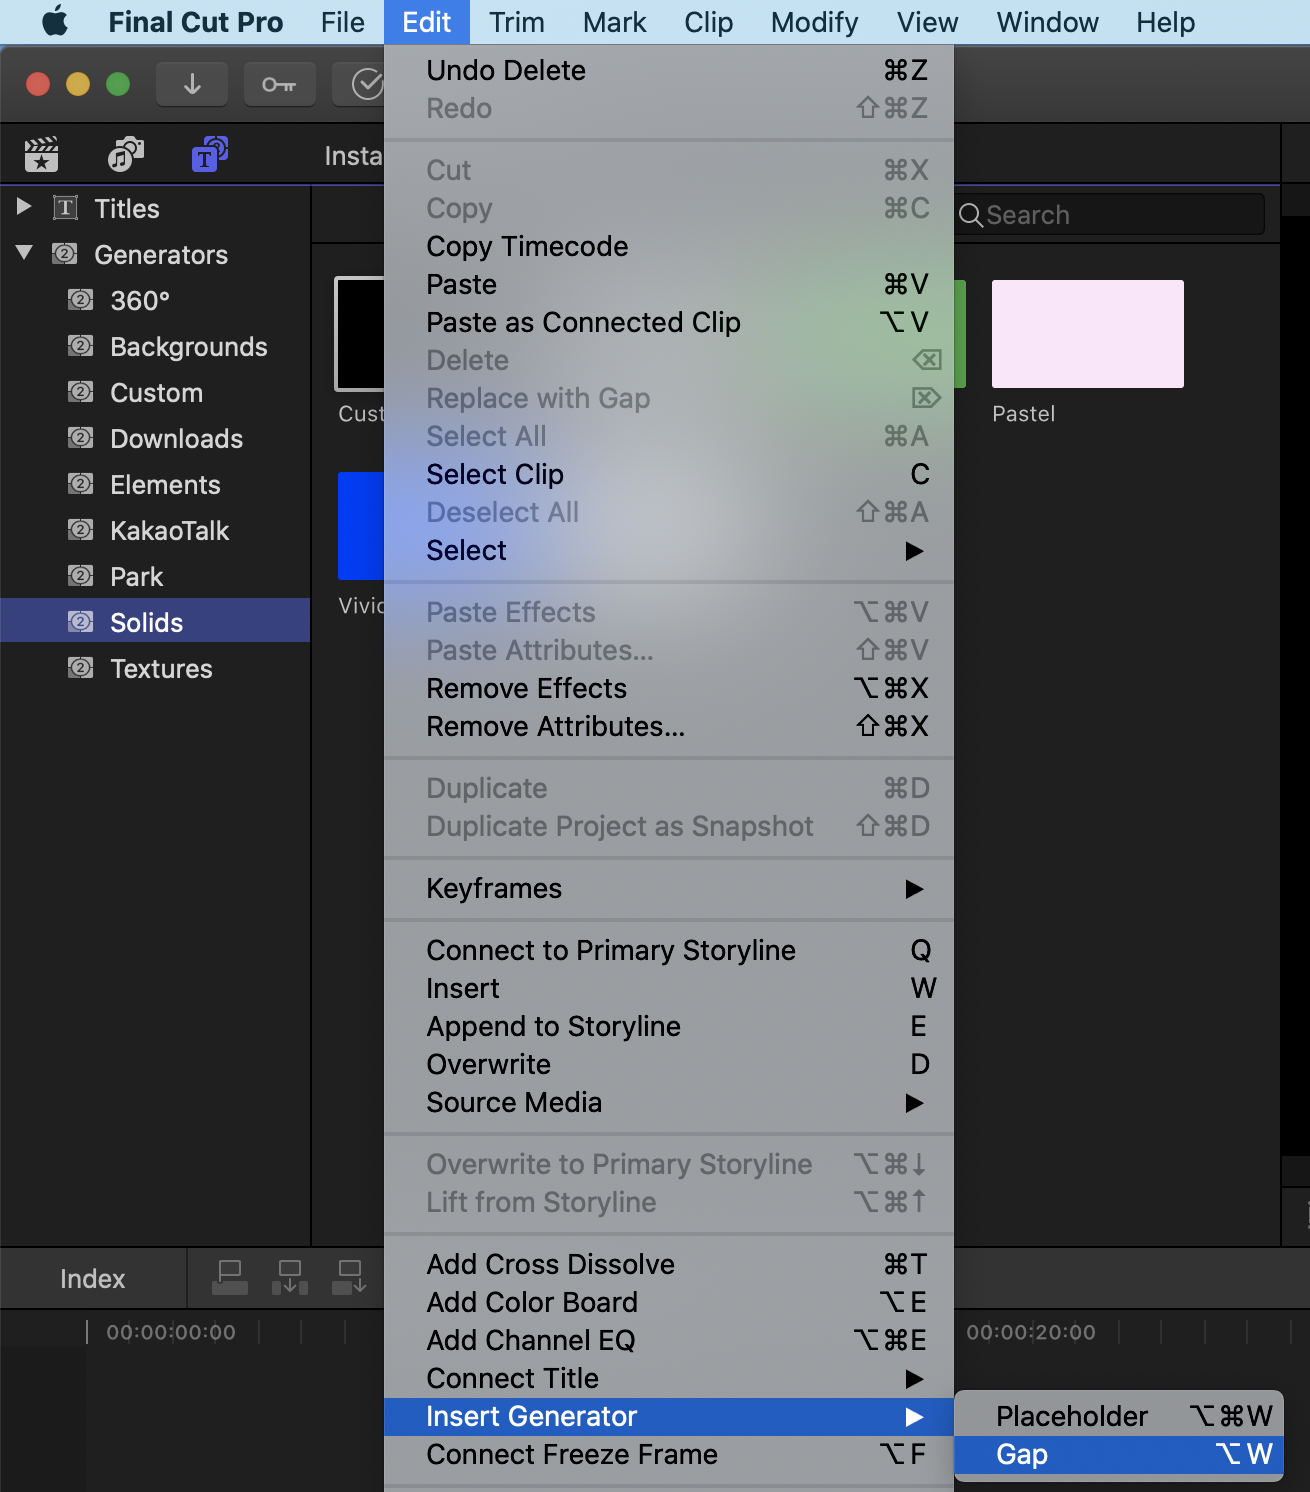Click the generator search field
The width and height of the screenshot is (1310, 1492).
(x=1110, y=215)
